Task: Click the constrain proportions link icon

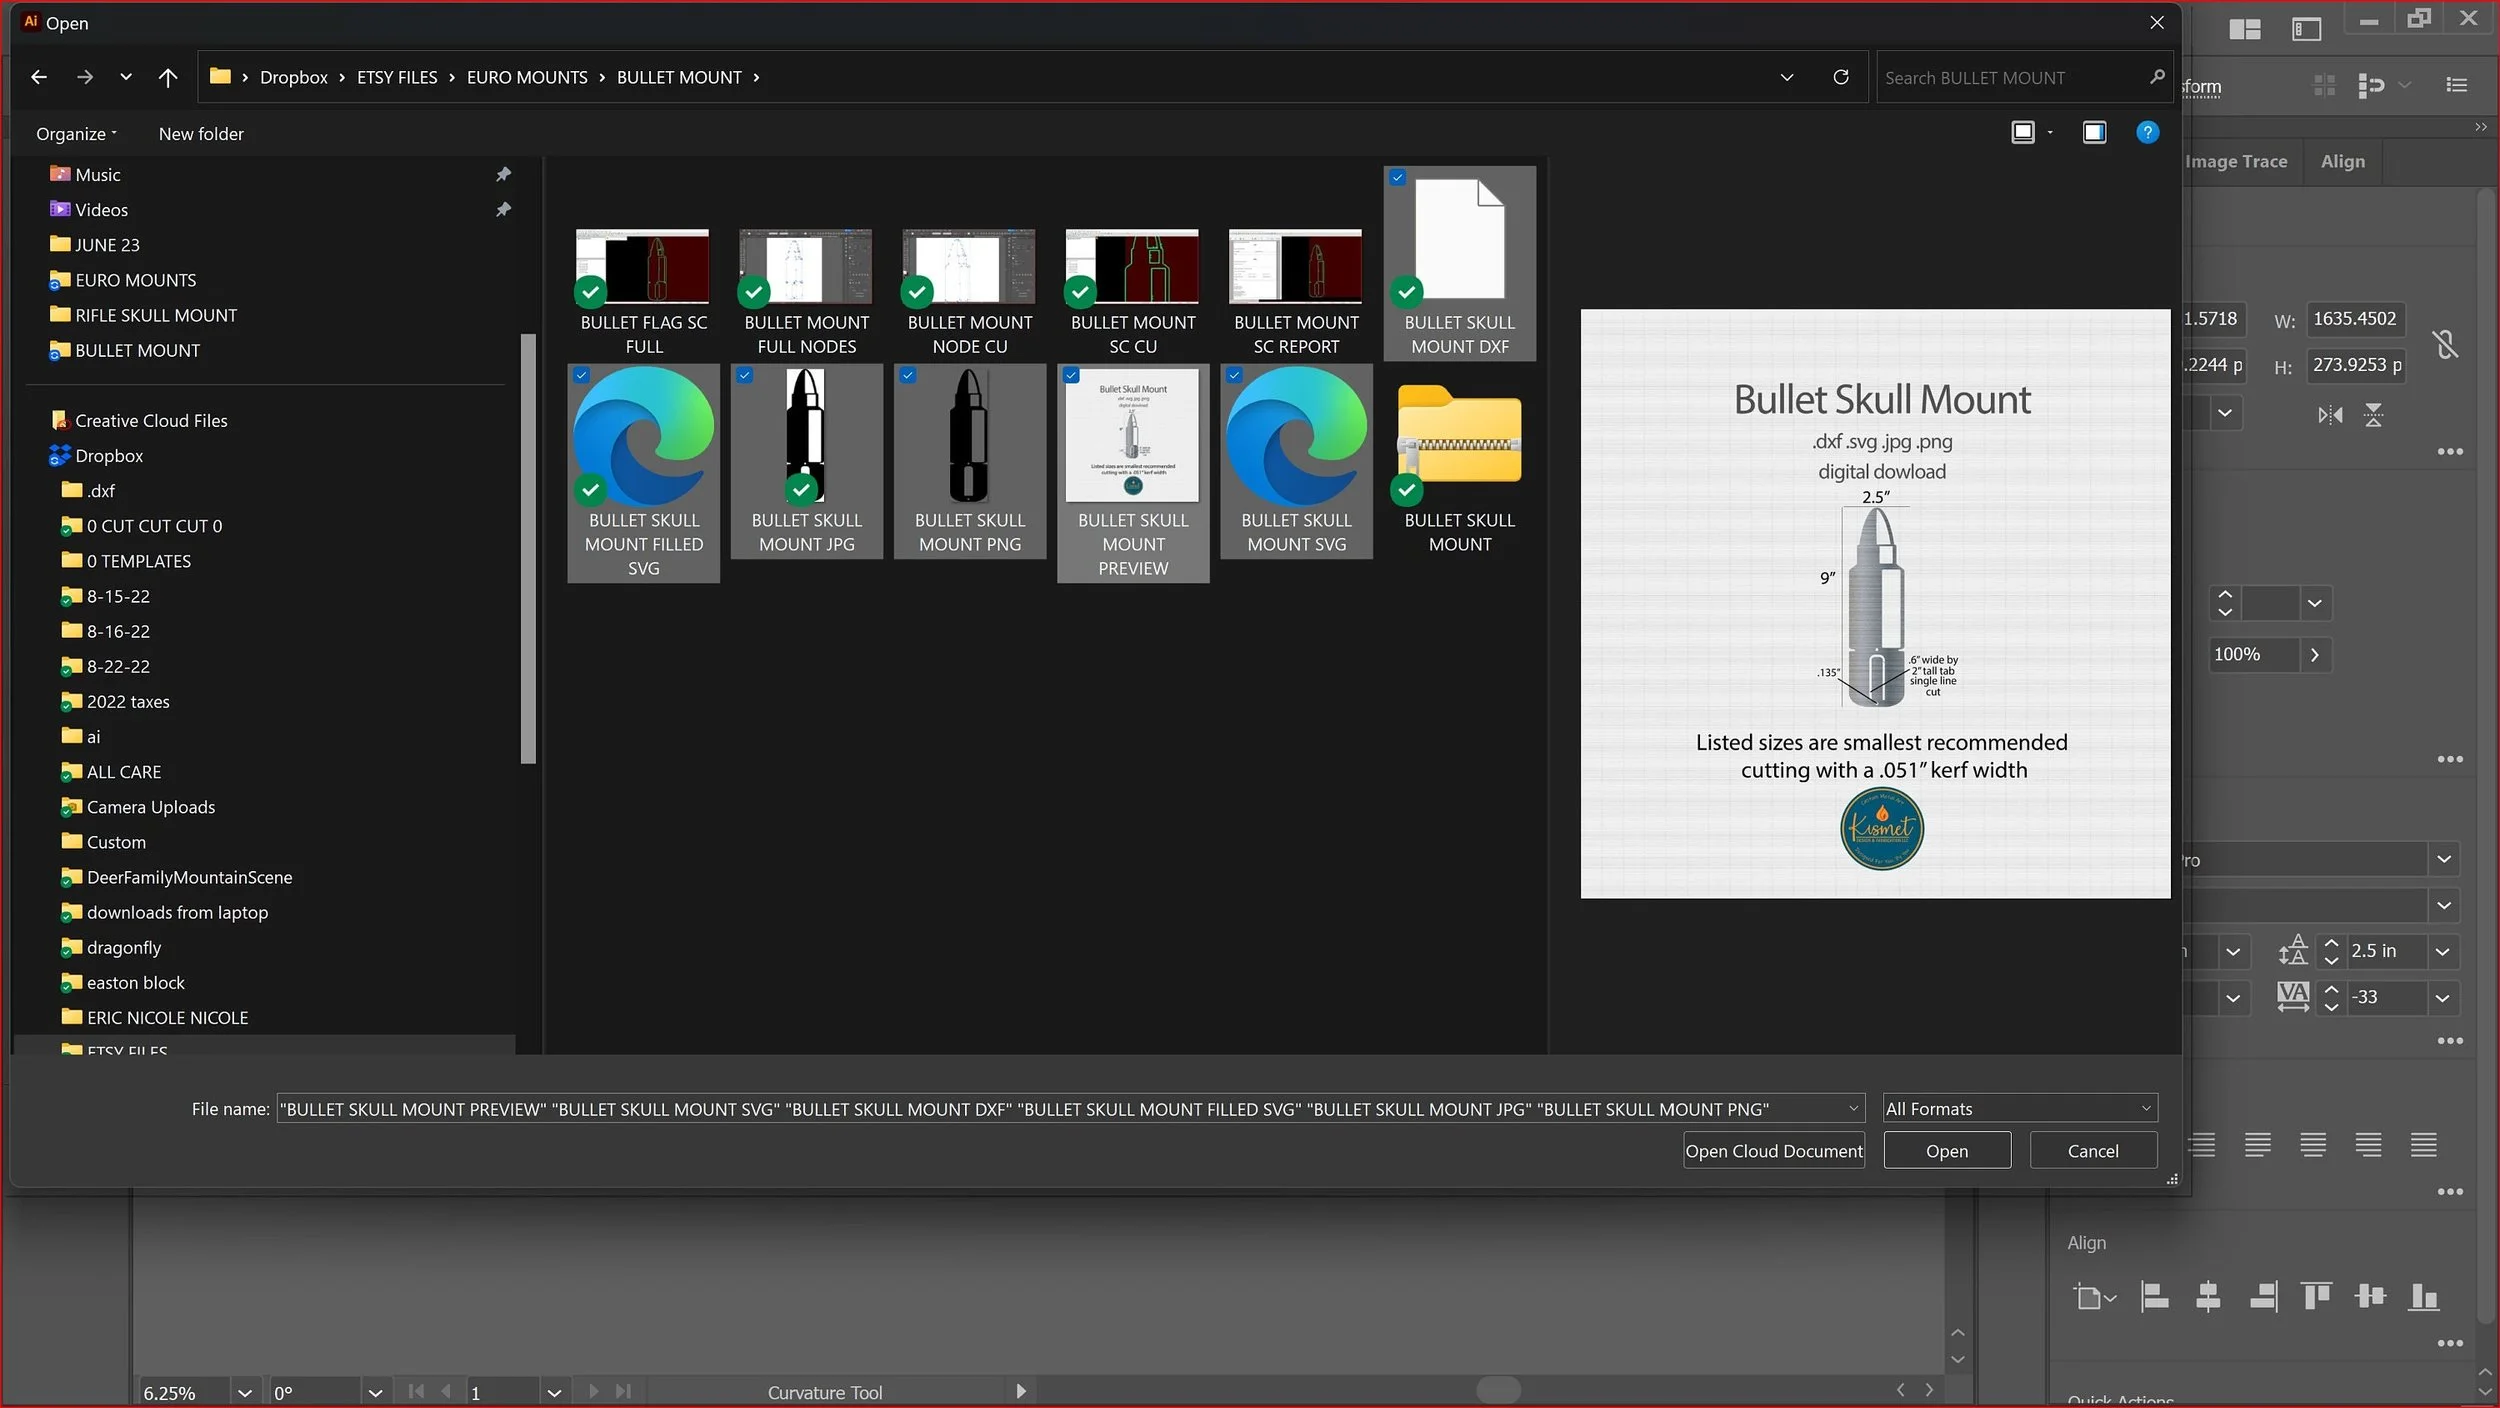Action: click(x=2445, y=345)
